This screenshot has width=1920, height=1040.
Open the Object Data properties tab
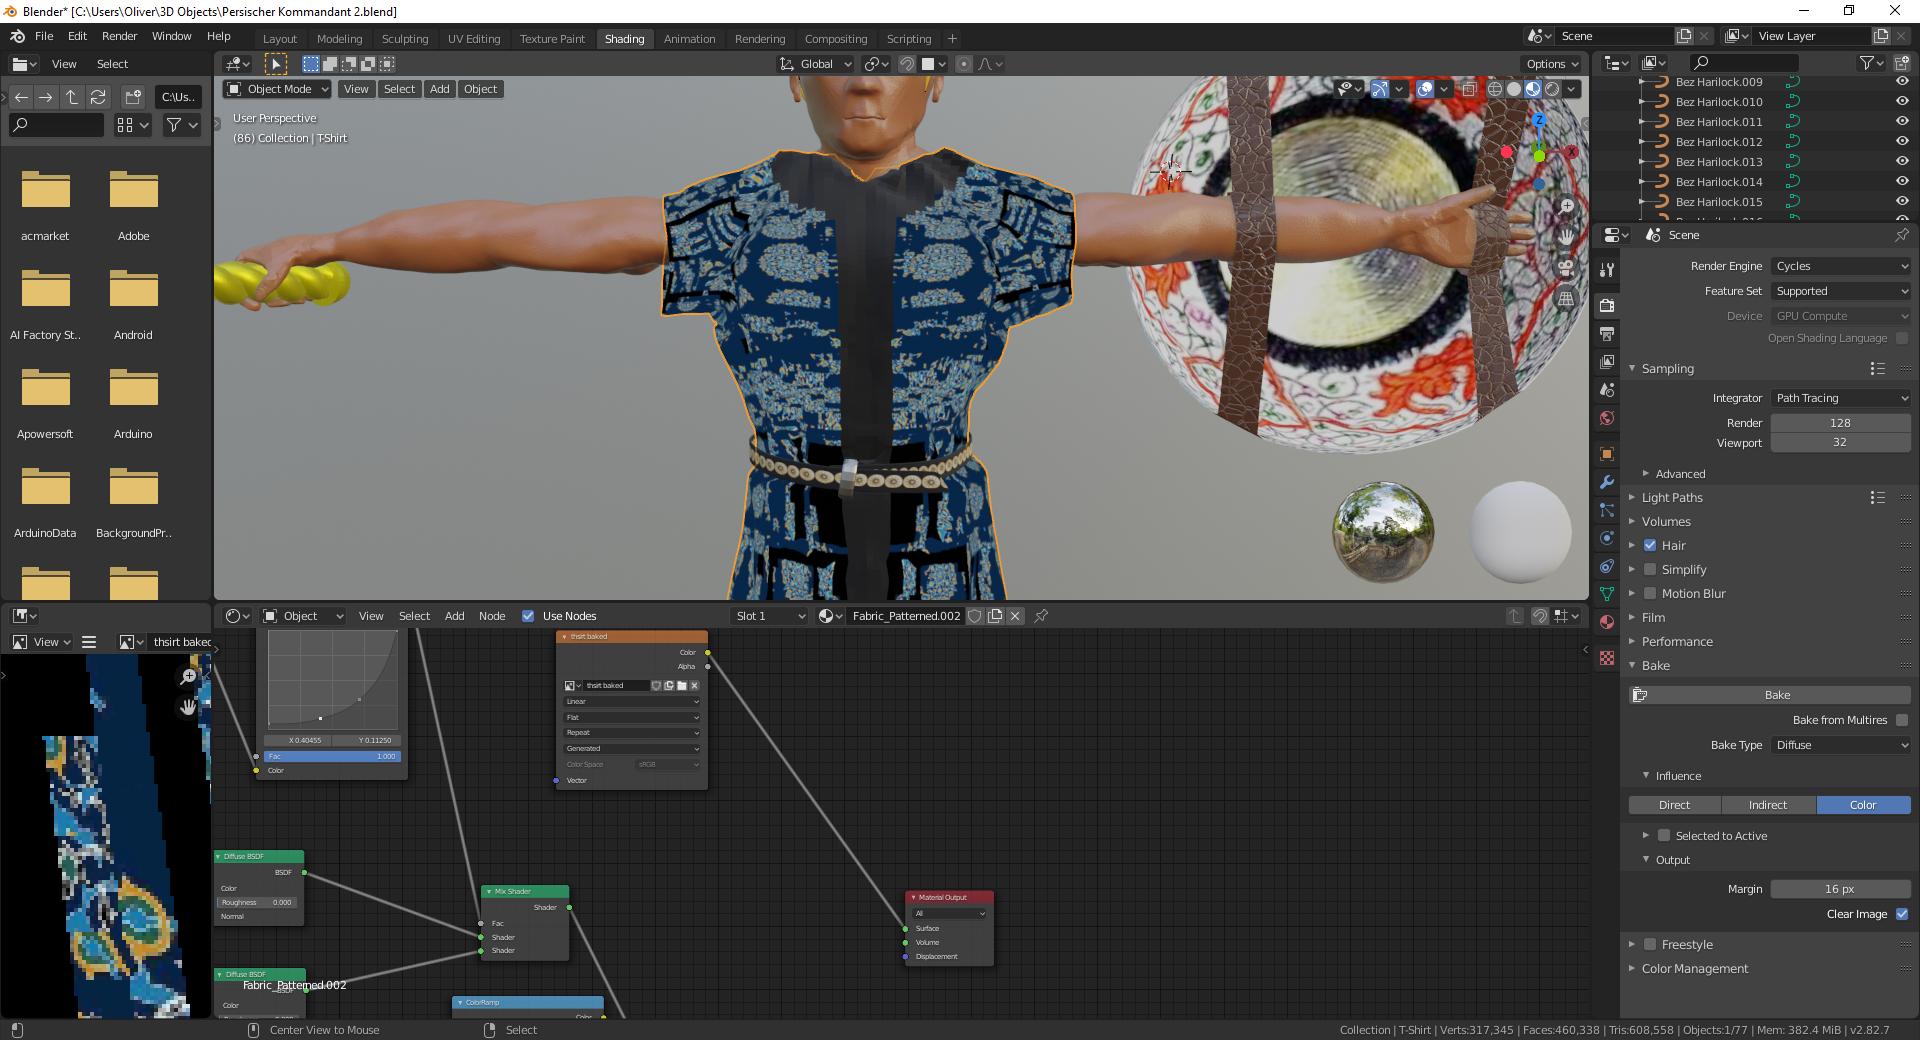[1606, 594]
